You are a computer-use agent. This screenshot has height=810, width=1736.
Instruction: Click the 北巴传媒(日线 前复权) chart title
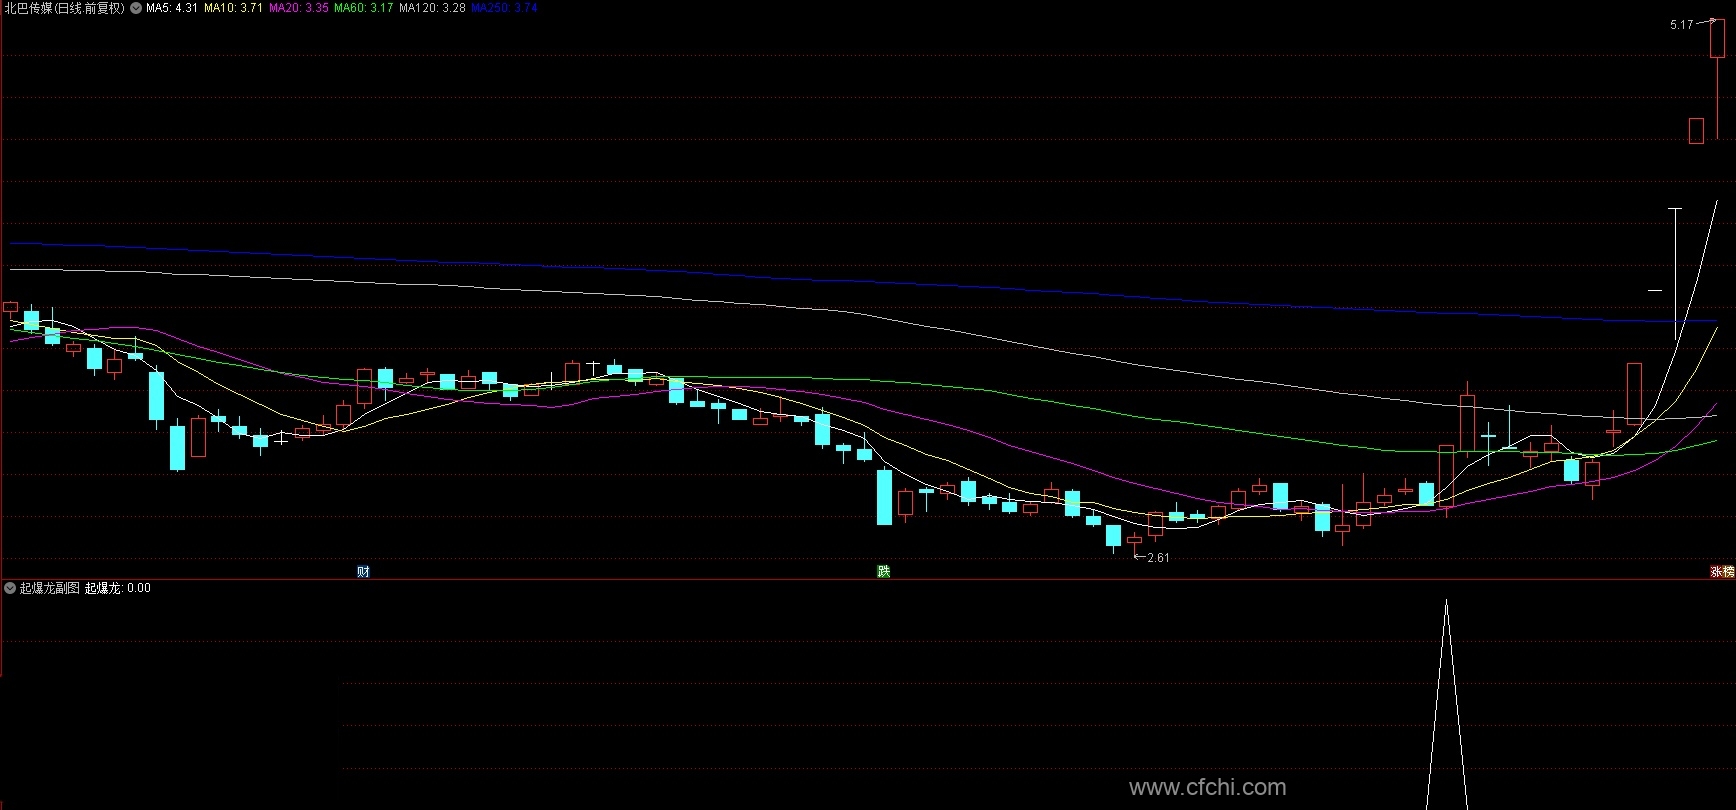pos(64,8)
